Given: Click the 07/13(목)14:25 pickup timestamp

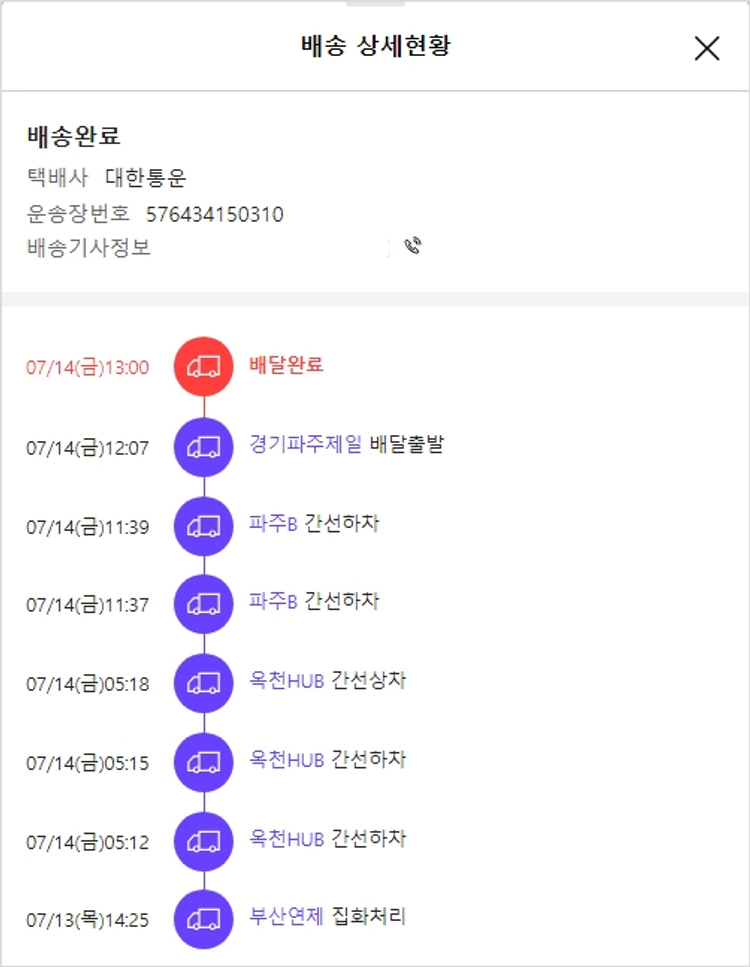Looking at the screenshot, I should tap(88, 920).
